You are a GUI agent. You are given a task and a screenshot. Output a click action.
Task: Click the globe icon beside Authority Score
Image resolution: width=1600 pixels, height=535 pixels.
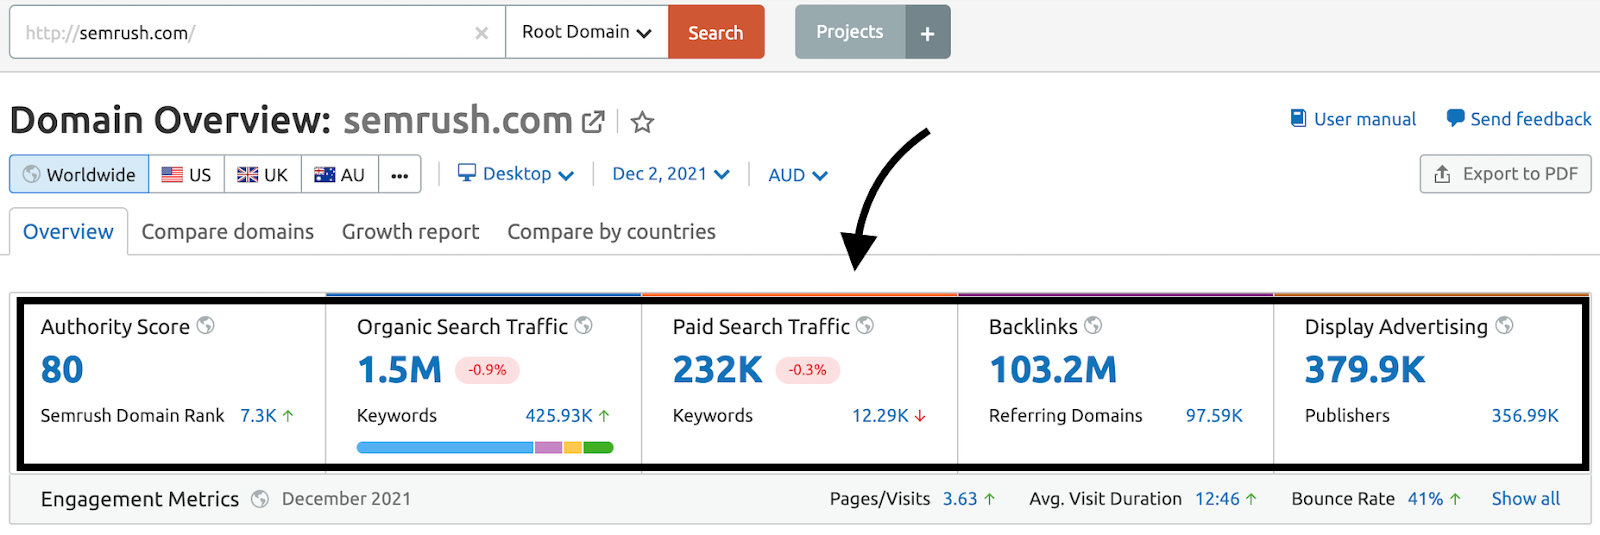coord(205,325)
